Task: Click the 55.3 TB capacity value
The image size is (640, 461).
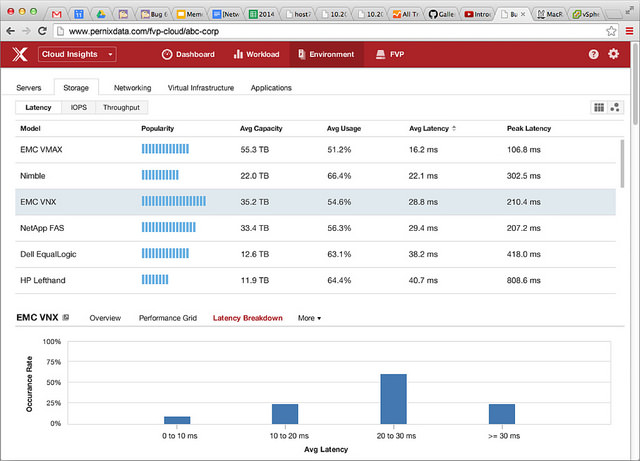Action: pos(255,150)
